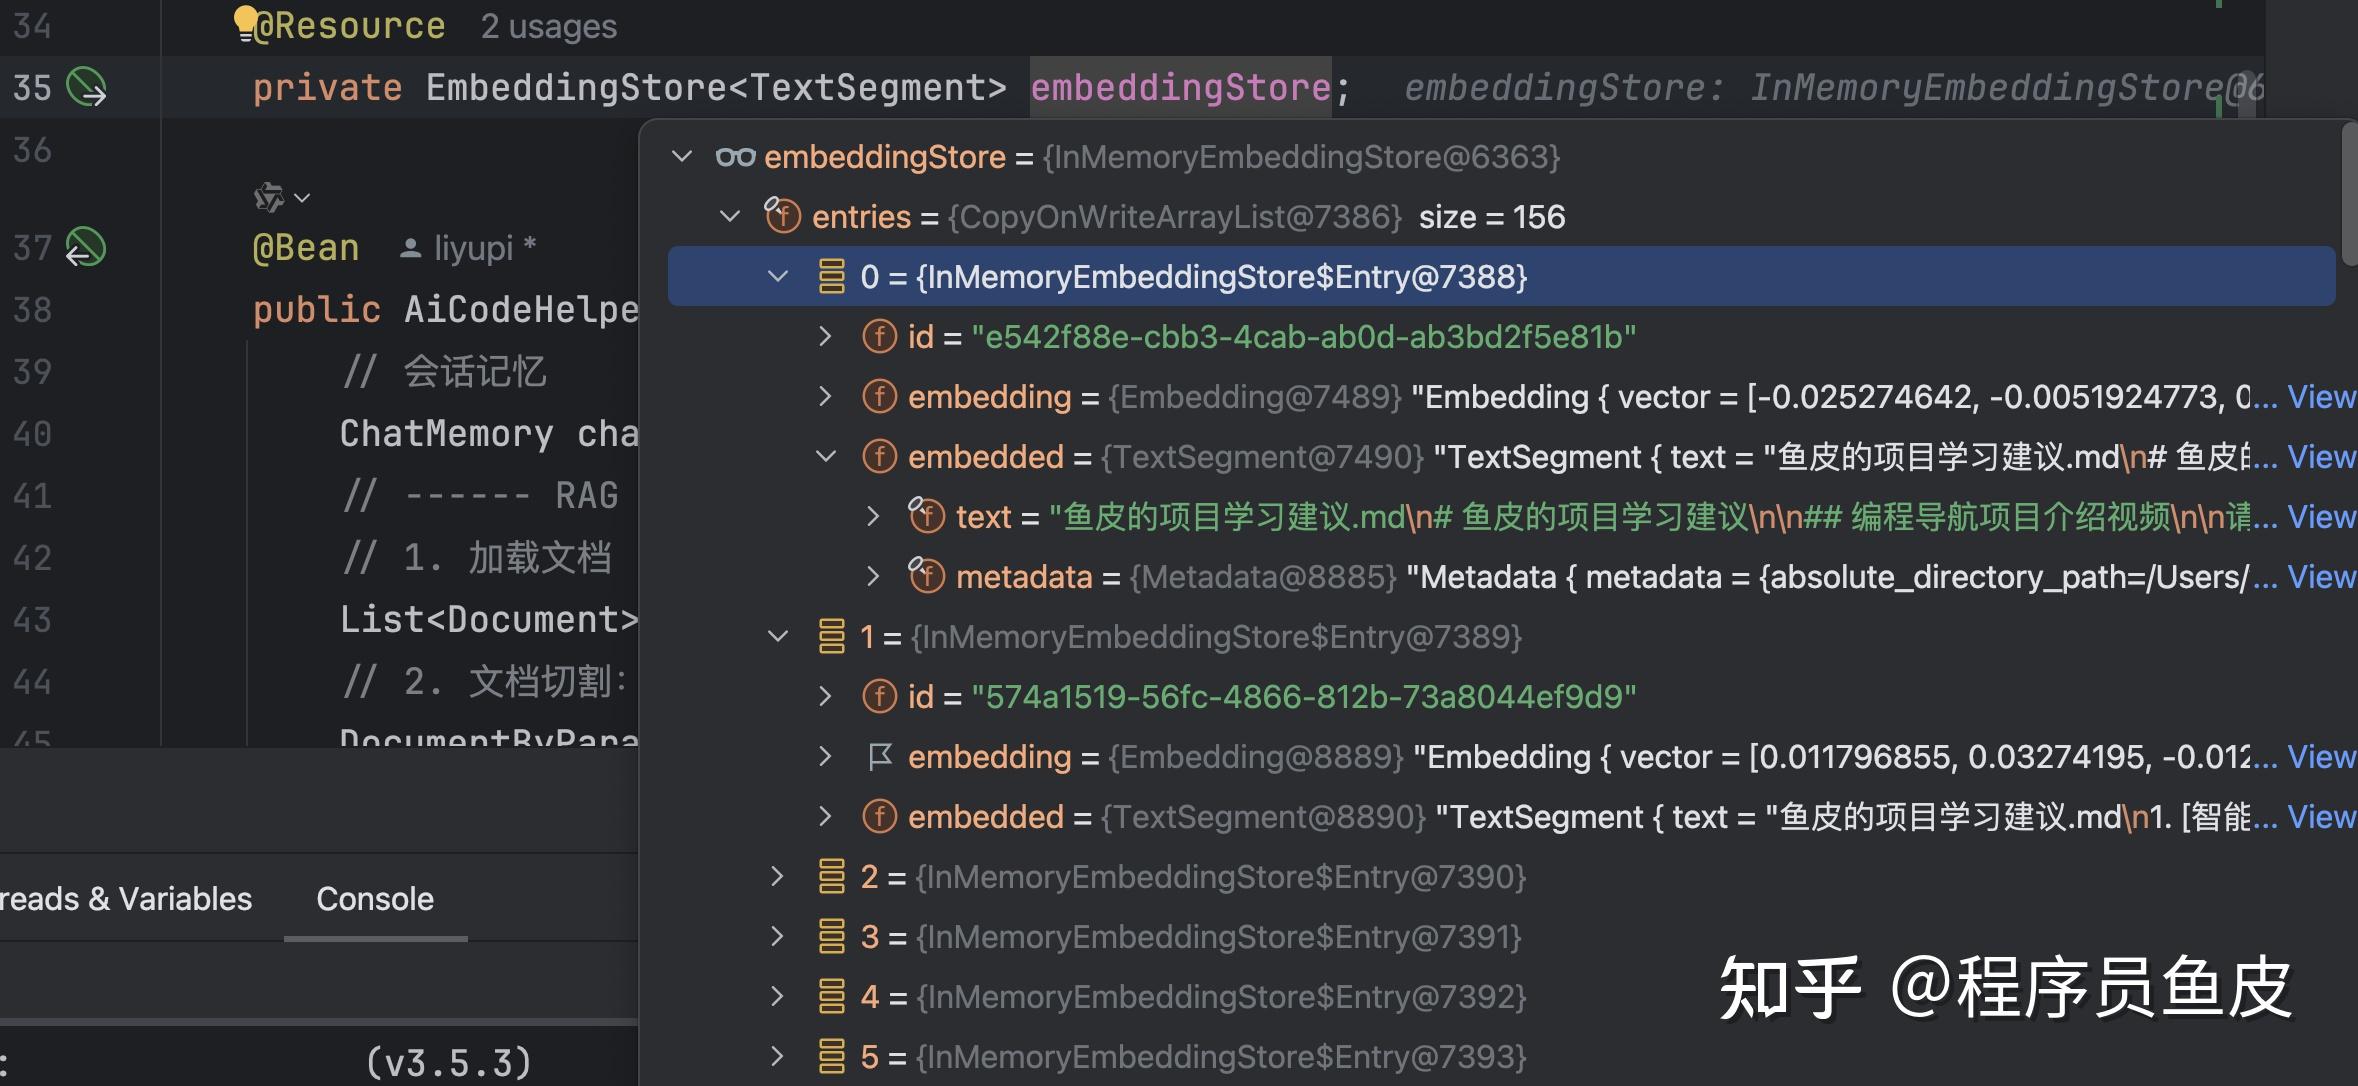Click the bean gutter icon on line 37

(86, 247)
